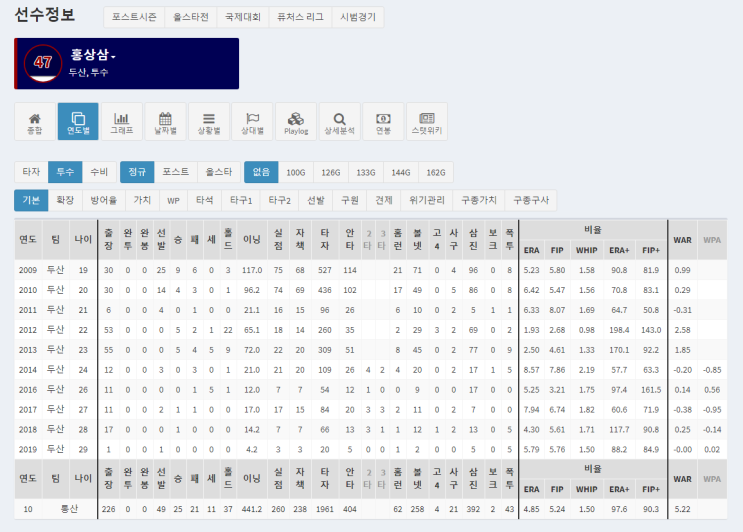
Task: Open the WP stats tab
Action: (173, 201)
